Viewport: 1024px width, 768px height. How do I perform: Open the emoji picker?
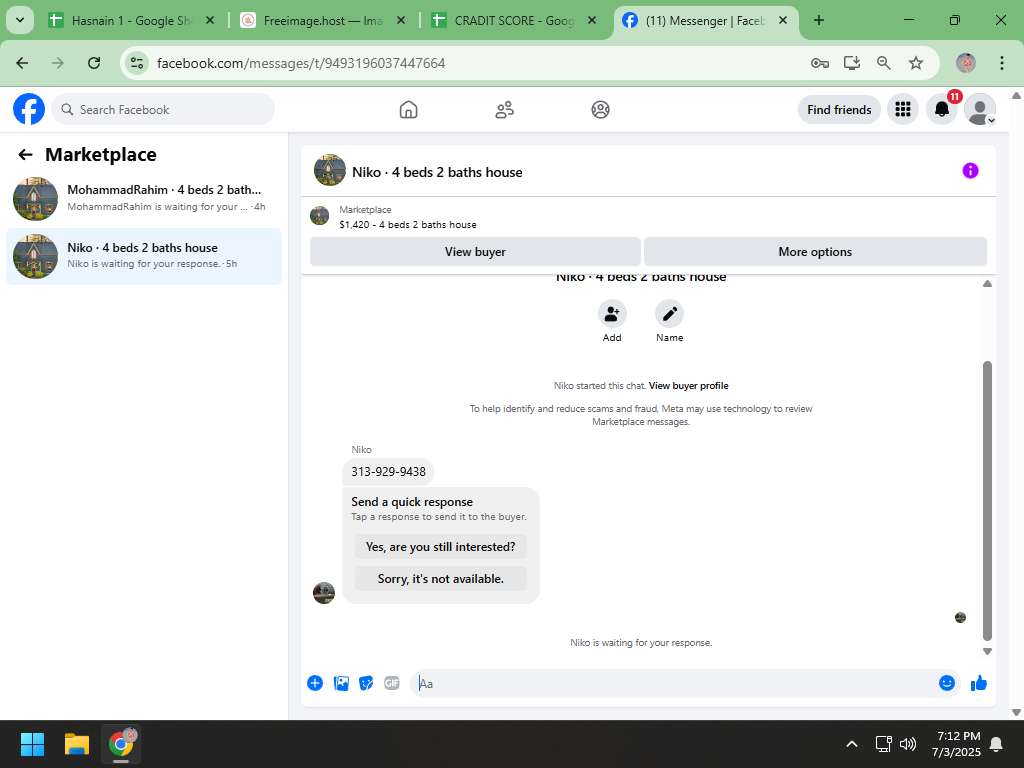pos(947,683)
